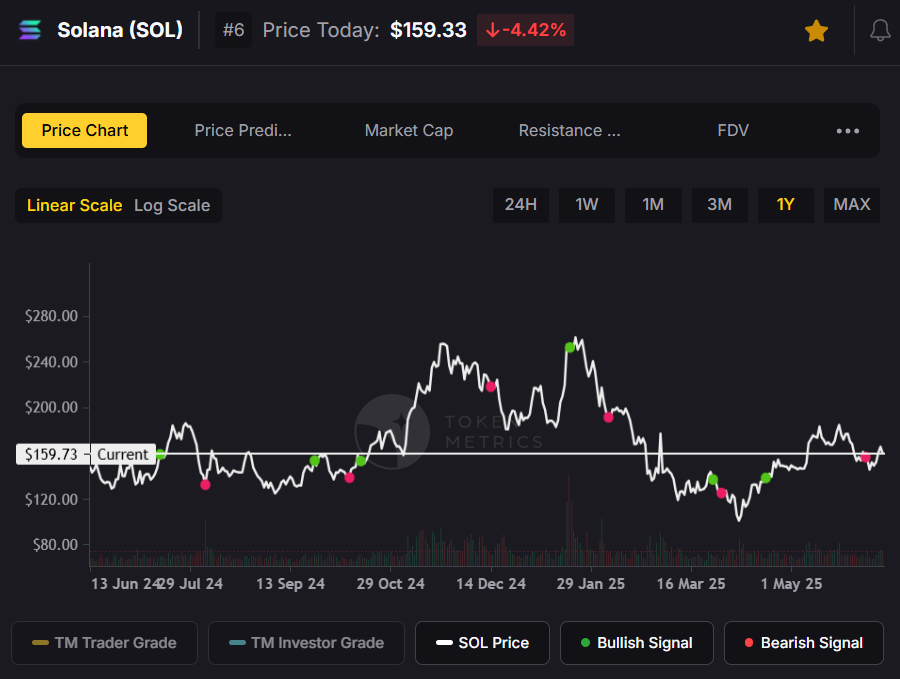Switch chart to Log Scale

pyautogui.click(x=172, y=205)
